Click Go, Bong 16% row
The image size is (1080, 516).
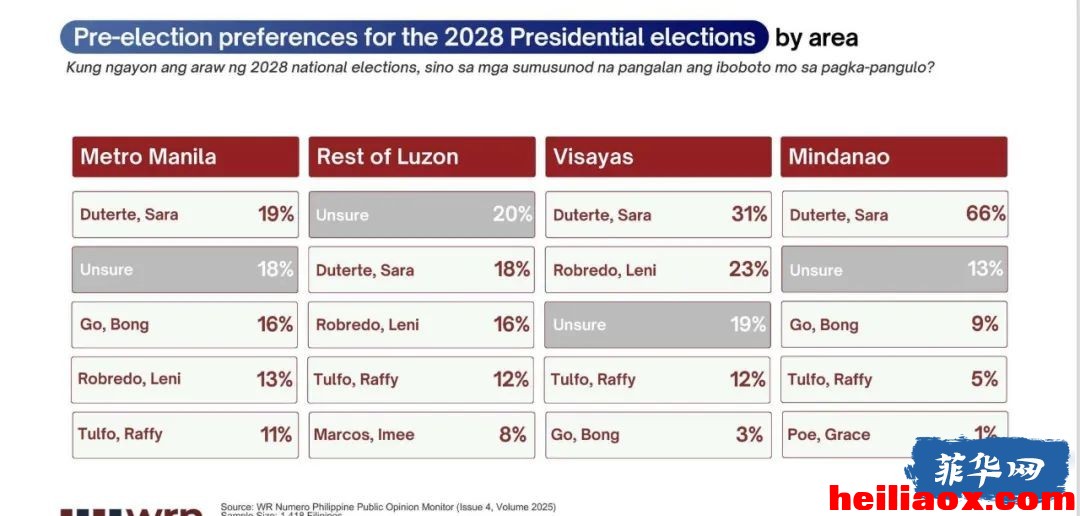pos(185,324)
